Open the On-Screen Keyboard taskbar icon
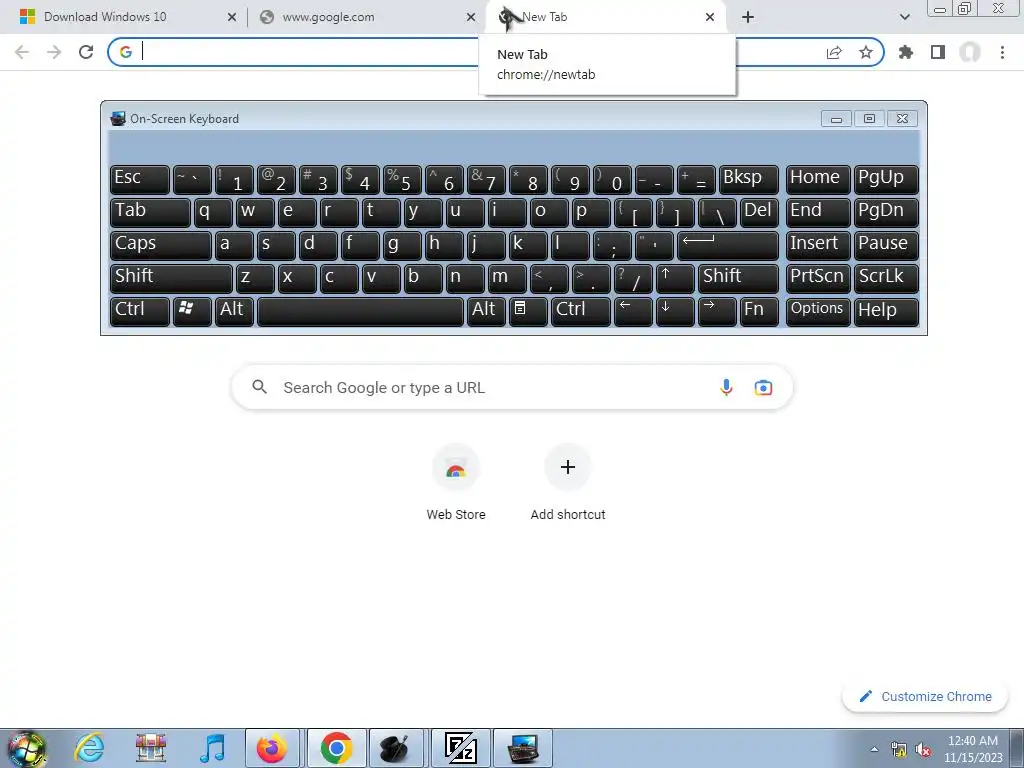The height and width of the screenshot is (768, 1024). (x=523, y=748)
